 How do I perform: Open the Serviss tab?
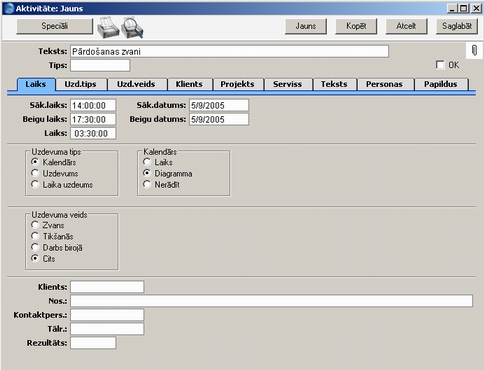click(287, 84)
